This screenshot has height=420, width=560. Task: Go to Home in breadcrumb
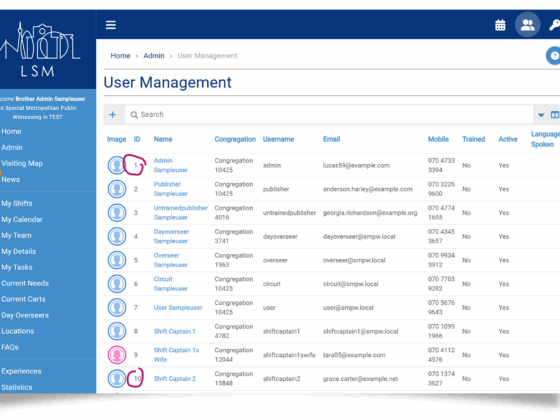[x=120, y=56]
